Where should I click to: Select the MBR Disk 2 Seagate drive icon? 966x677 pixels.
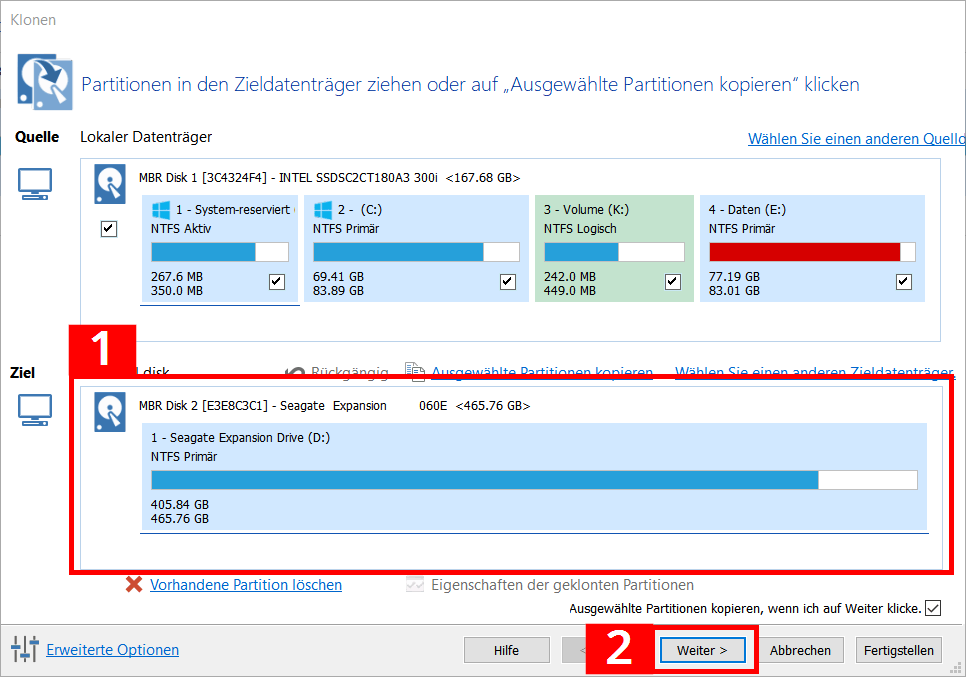(x=110, y=411)
